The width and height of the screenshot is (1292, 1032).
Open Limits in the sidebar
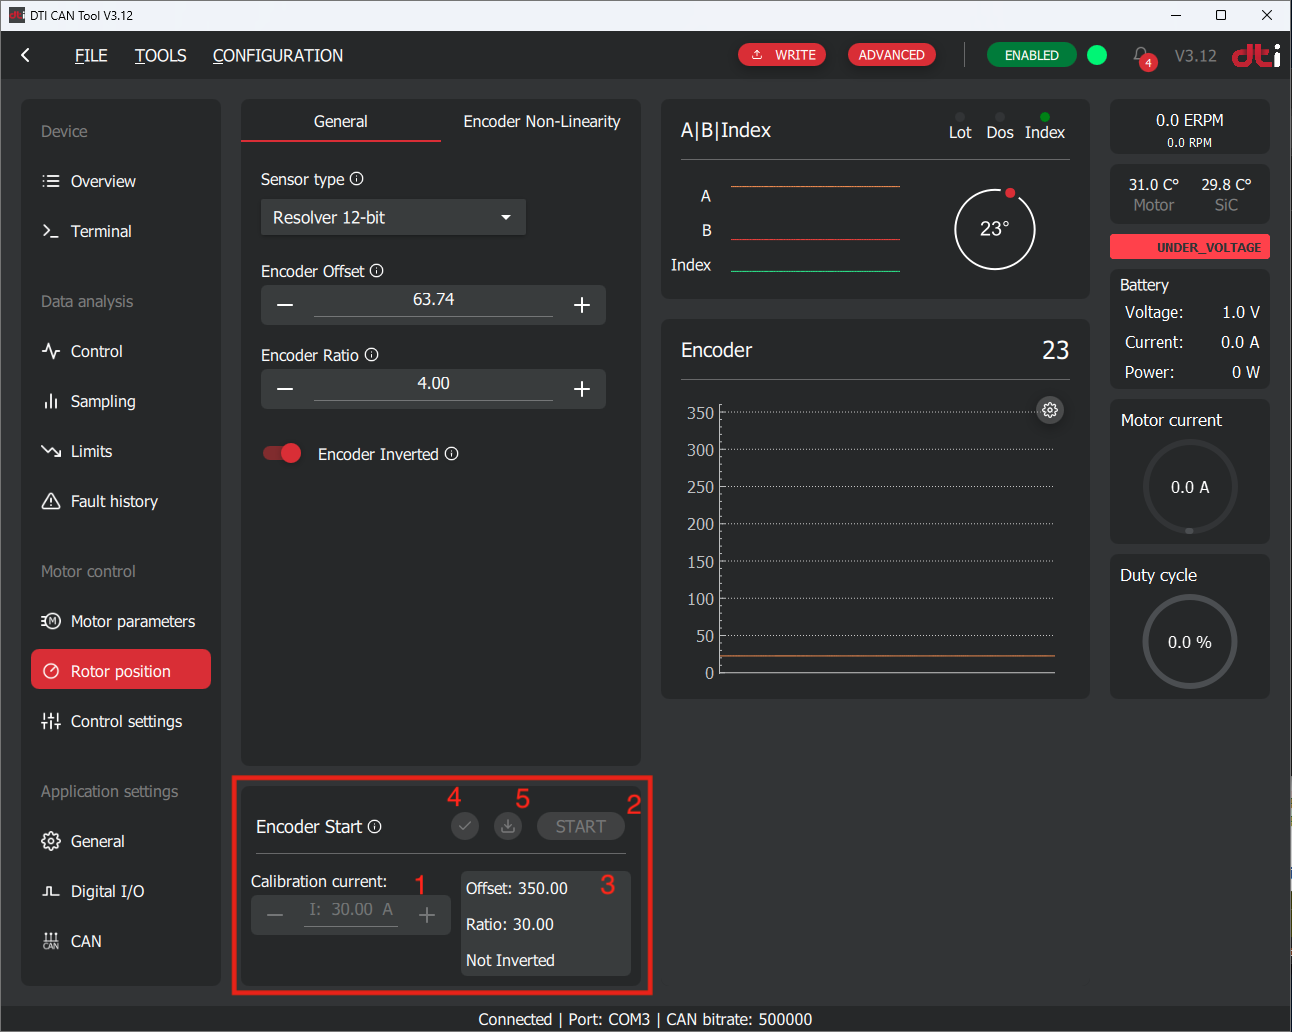click(x=121, y=451)
